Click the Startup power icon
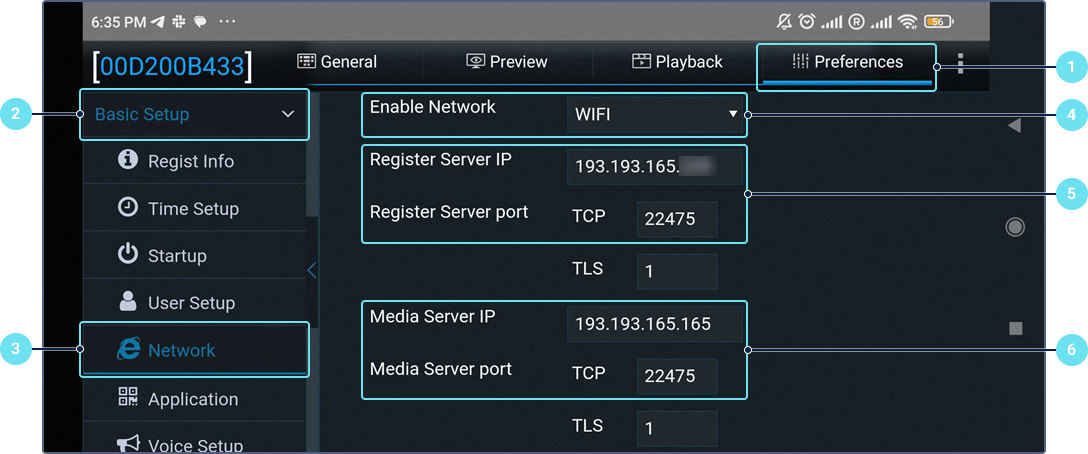This screenshot has height=454, width=1088. 128,254
